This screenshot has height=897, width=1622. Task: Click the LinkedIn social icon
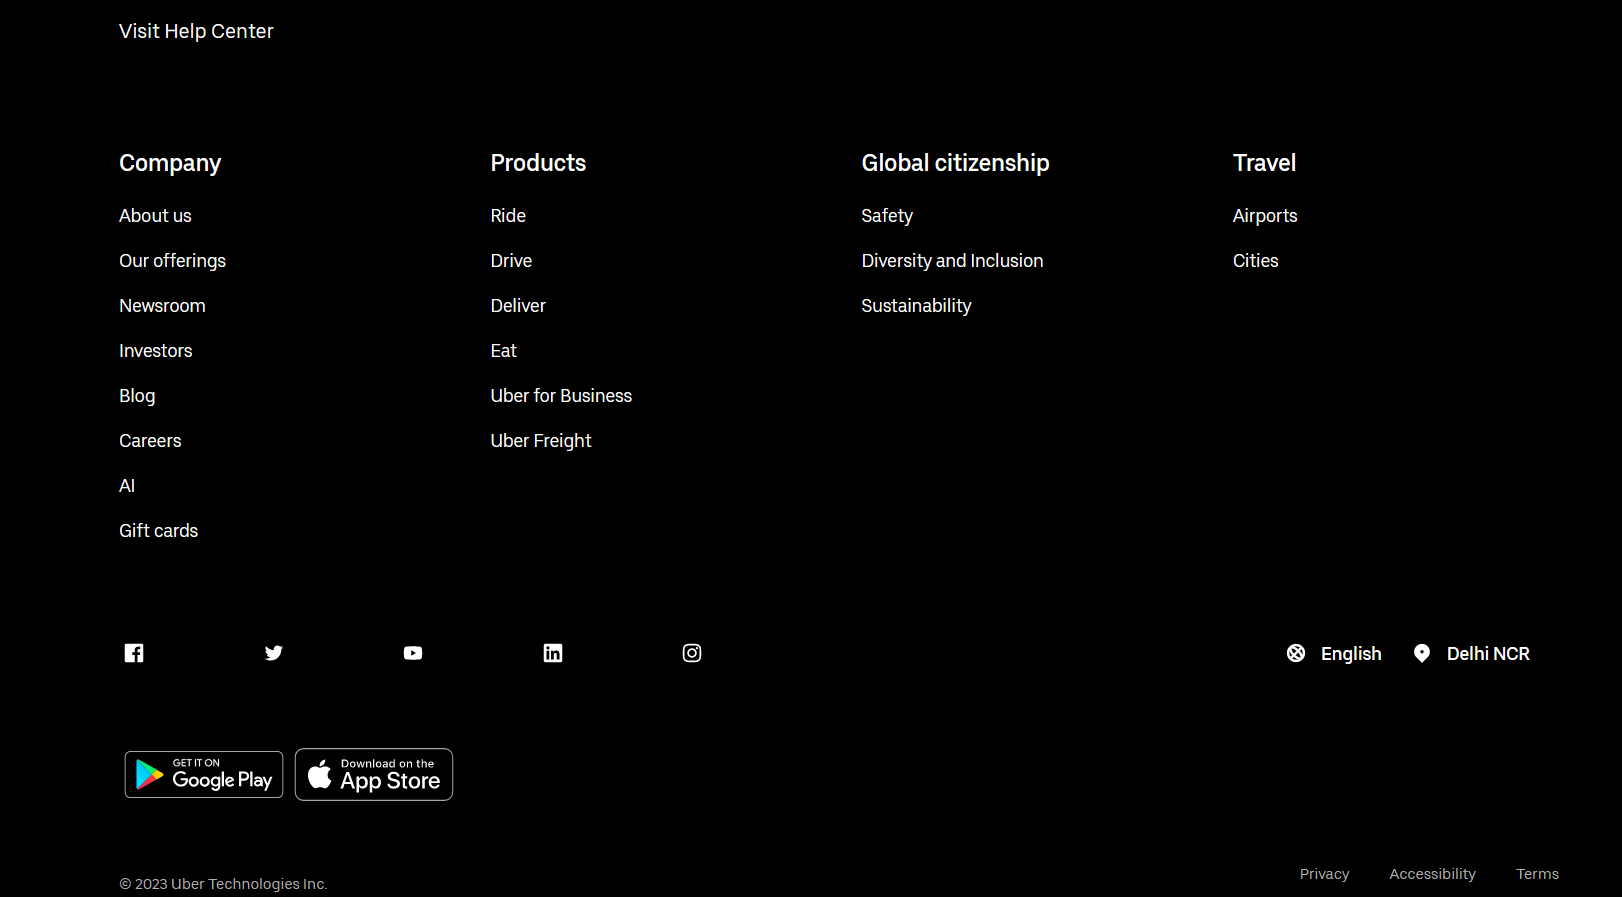(x=553, y=653)
